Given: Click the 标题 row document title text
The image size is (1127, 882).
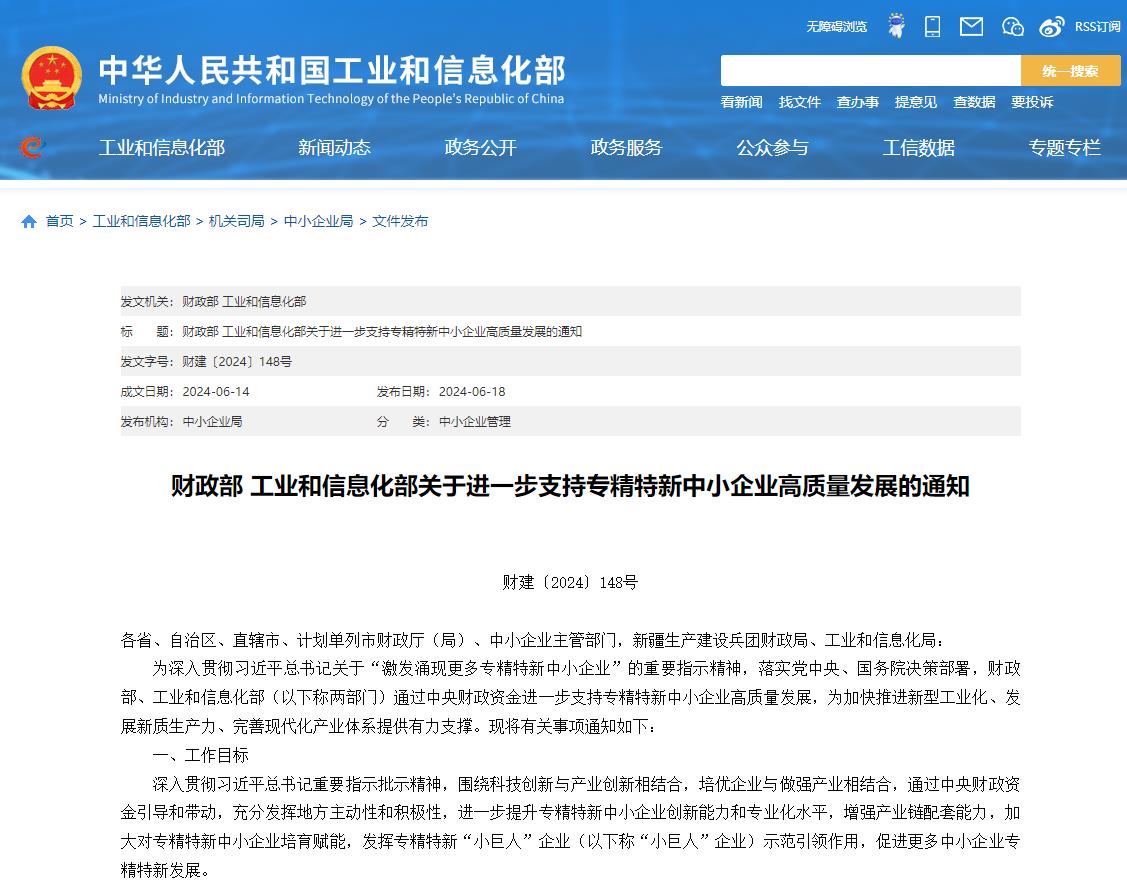Looking at the screenshot, I should 382,331.
